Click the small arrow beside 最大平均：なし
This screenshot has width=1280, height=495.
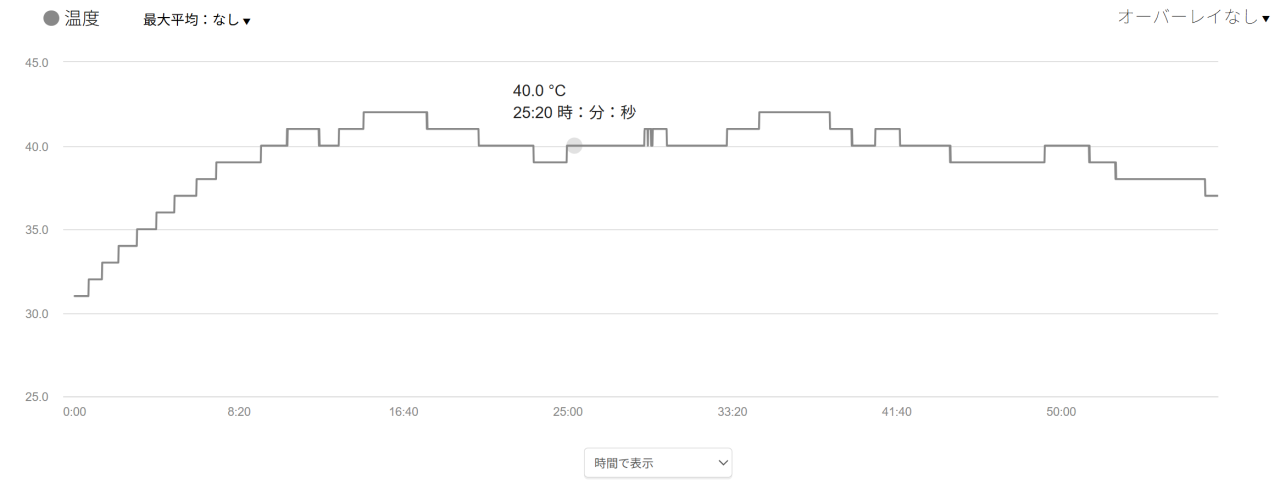pyautogui.click(x=246, y=21)
